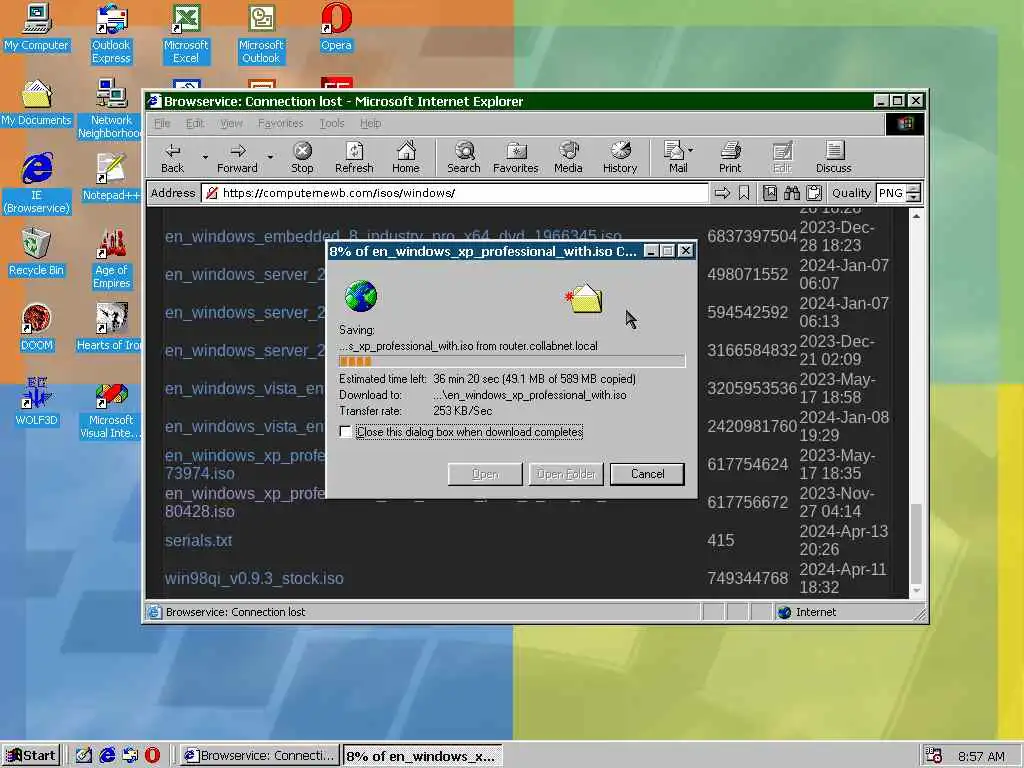Click the page vertical scrollbar thumb
The height and width of the screenshot is (768, 1024).
click(916, 544)
